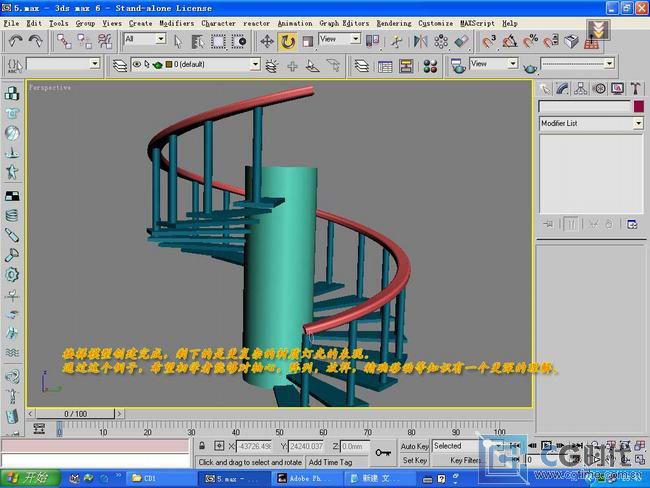Click the Redo arrow in main toolbar
650x488 pixels.
point(36,41)
